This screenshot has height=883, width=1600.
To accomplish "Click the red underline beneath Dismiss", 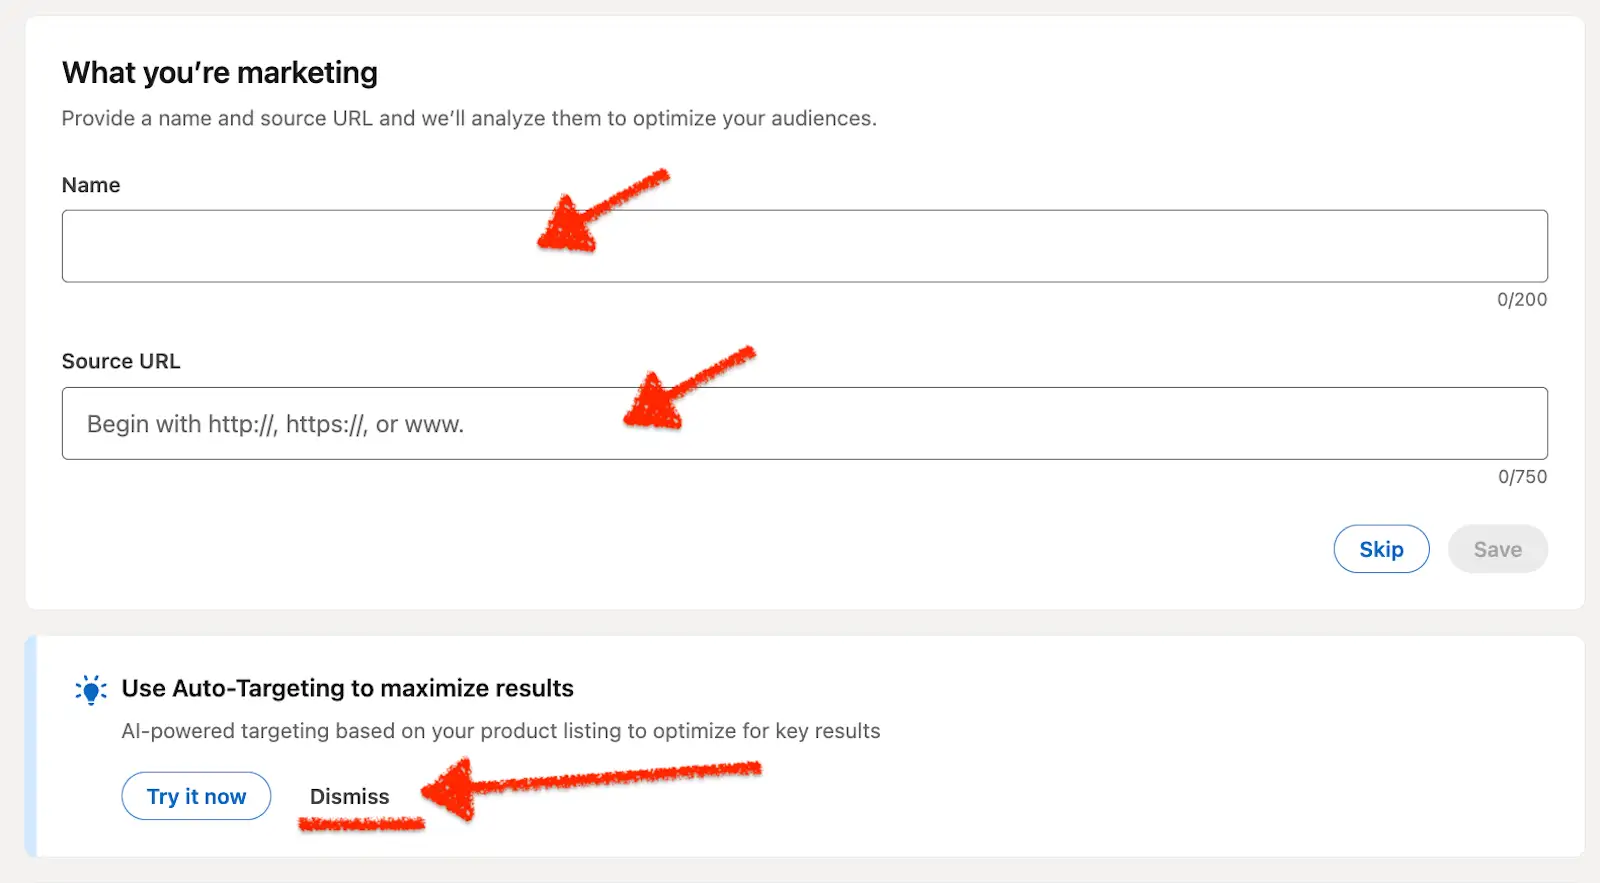I will point(362,824).
